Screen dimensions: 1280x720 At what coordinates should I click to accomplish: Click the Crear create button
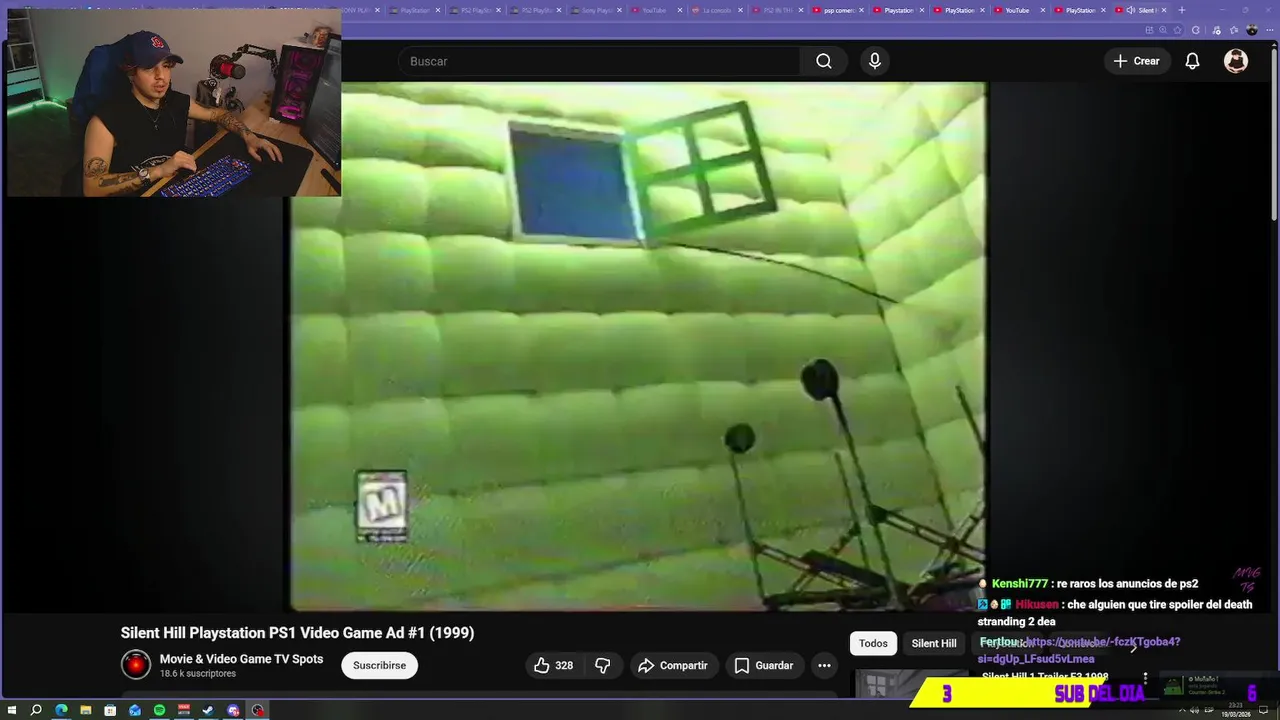click(1136, 61)
